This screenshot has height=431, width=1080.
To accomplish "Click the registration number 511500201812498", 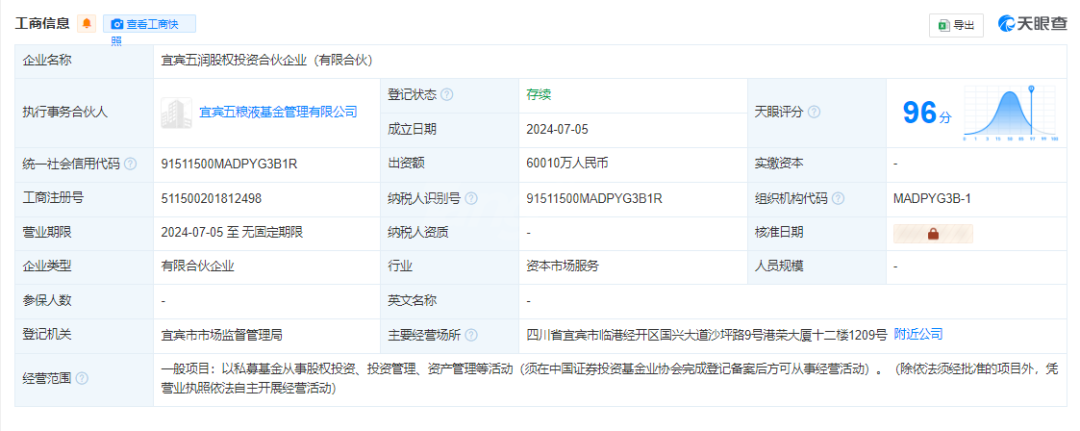I will point(211,198).
